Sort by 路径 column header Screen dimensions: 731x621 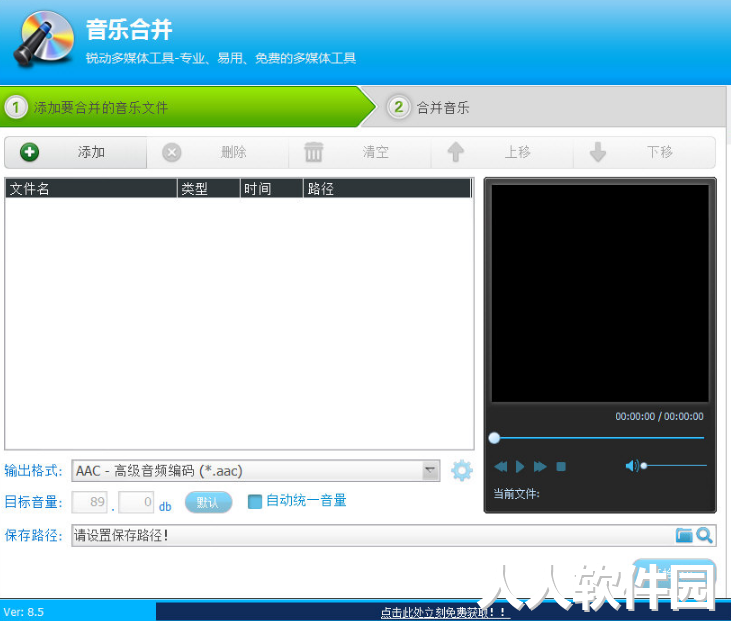[x=387, y=189]
